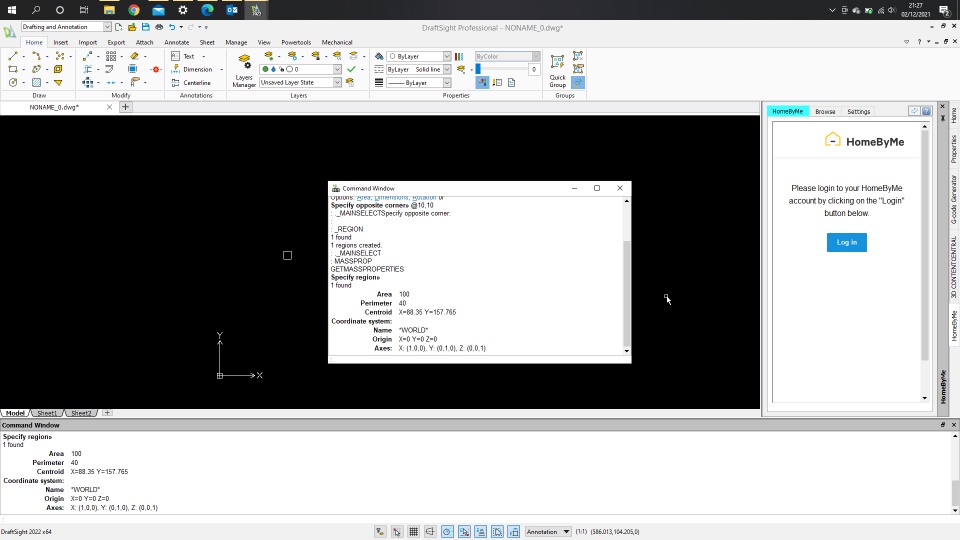Screen dimensions: 960x540
Task: Click the Open file icon in quick access toolbar
Action: pyautogui.click(x=132, y=27)
